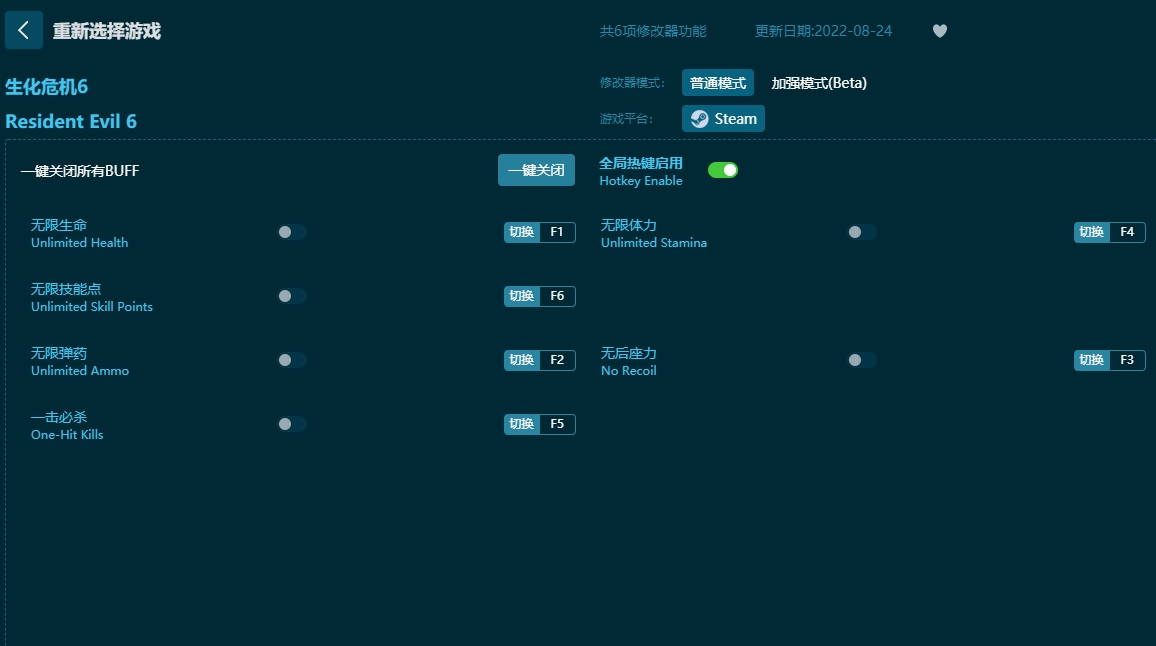This screenshot has width=1156, height=646.
Task: Favorite this trainer via the heart icon
Action: pyautogui.click(x=939, y=30)
